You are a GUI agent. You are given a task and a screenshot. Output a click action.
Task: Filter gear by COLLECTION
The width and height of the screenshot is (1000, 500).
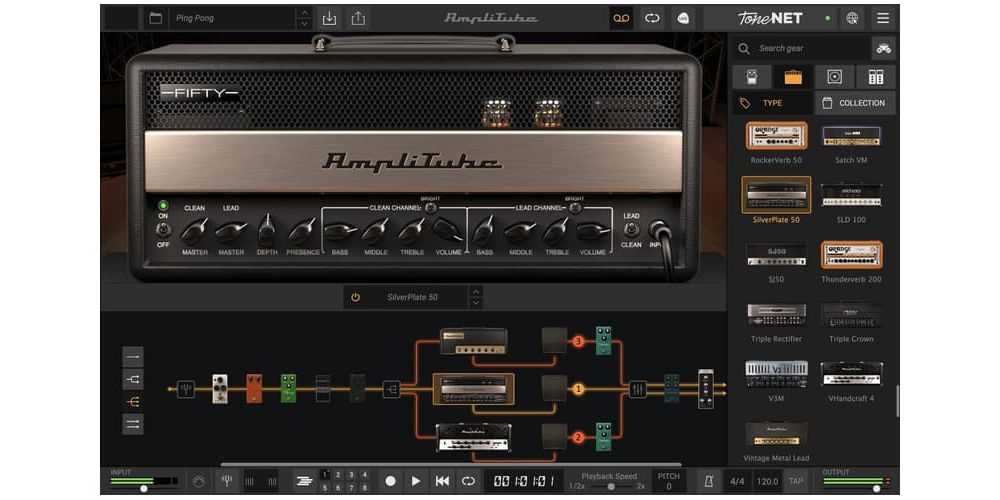(855, 103)
